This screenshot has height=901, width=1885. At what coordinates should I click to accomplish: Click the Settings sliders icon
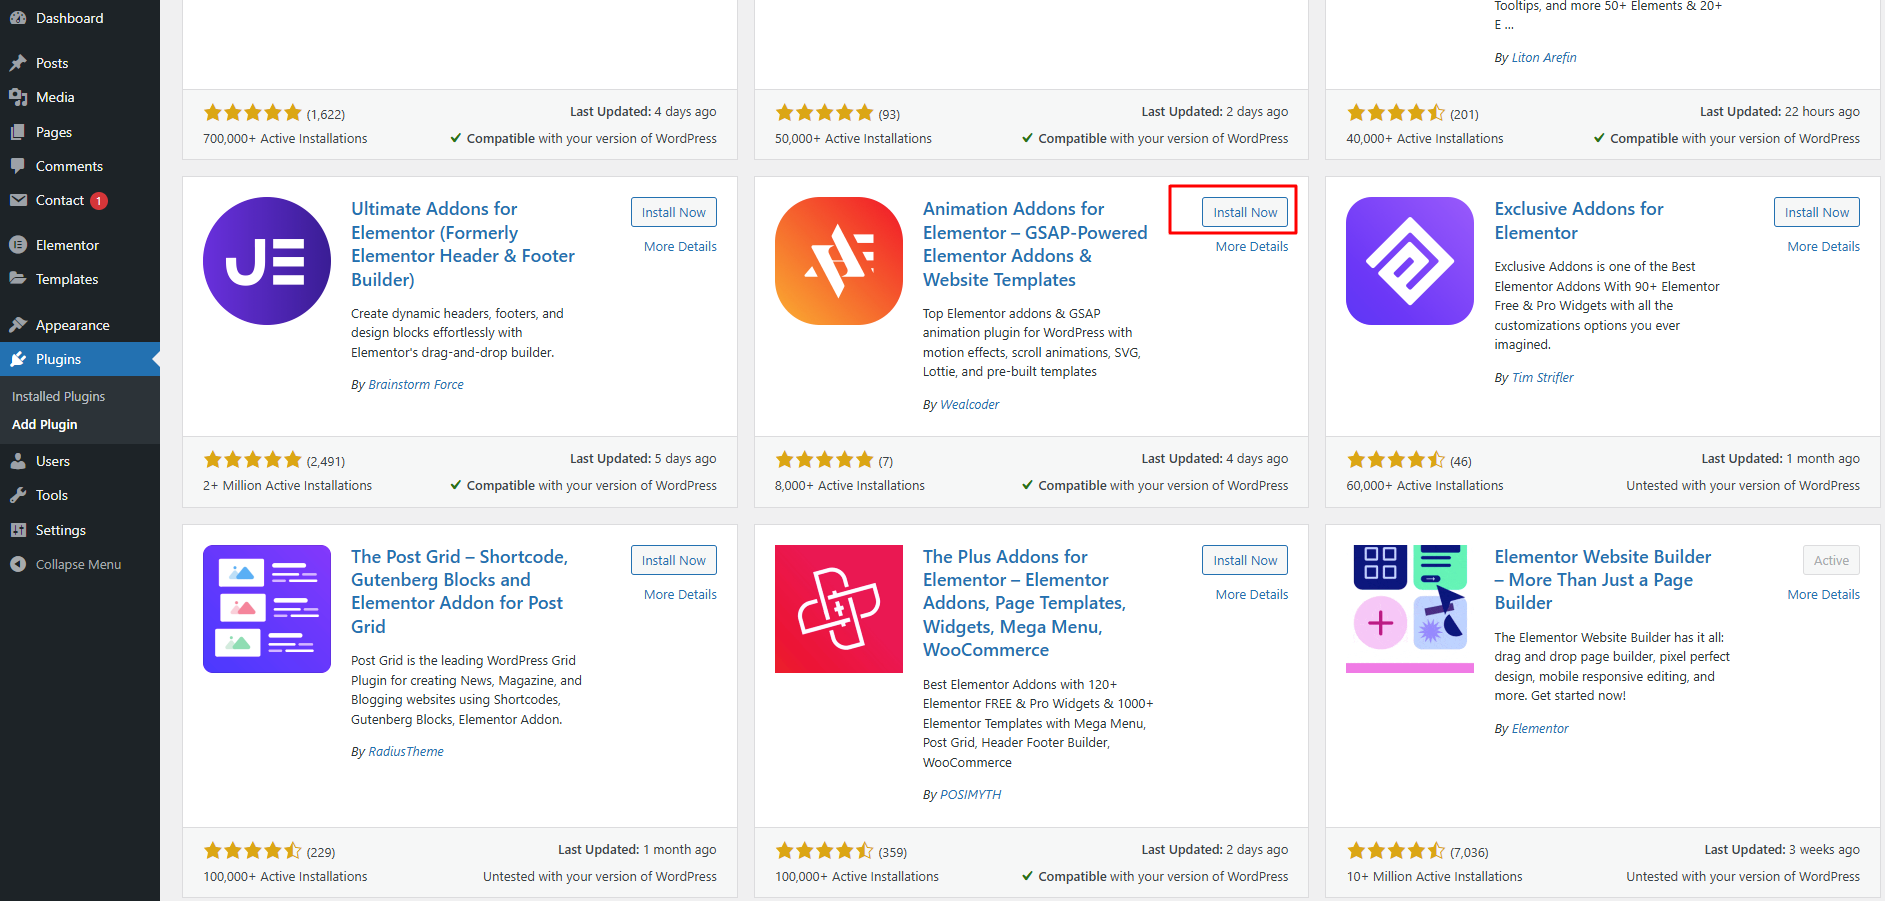coord(18,530)
